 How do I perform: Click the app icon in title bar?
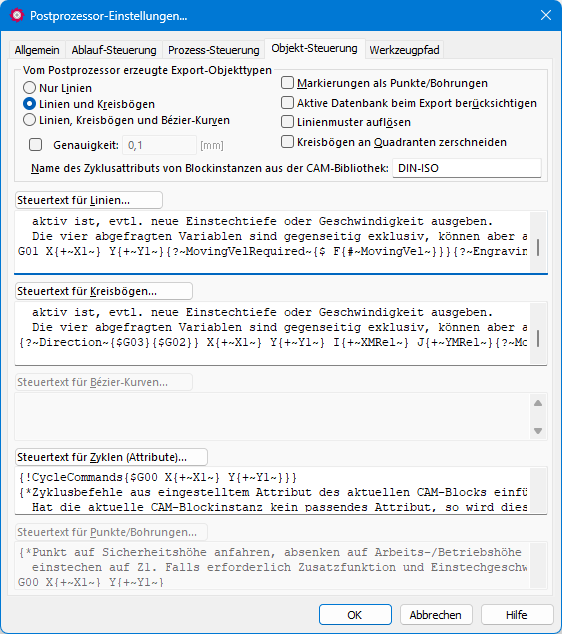click(17, 15)
